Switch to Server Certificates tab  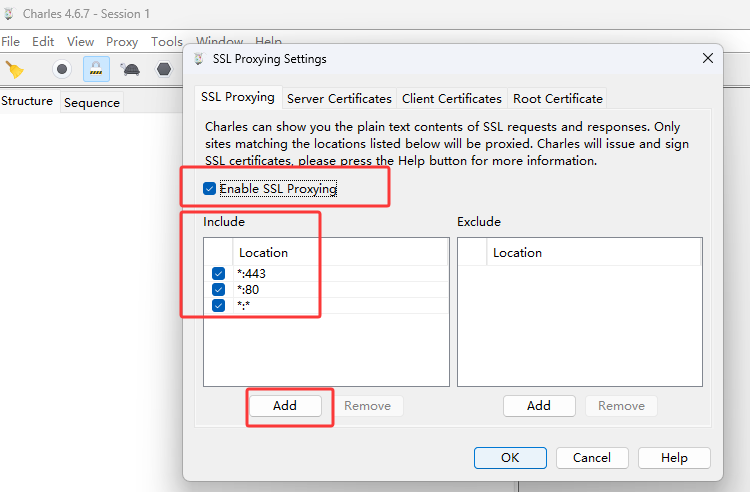(339, 98)
